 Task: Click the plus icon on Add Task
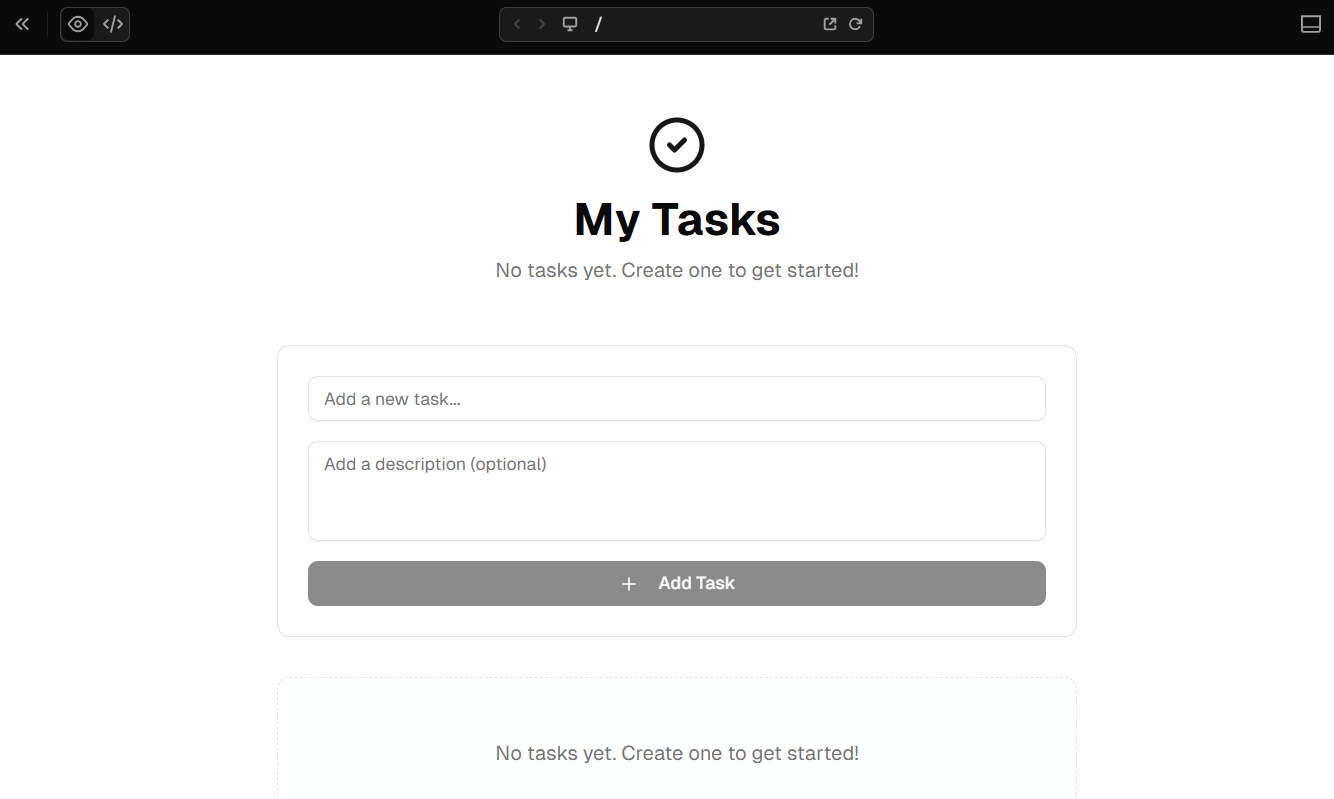pyautogui.click(x=629, y=584)
